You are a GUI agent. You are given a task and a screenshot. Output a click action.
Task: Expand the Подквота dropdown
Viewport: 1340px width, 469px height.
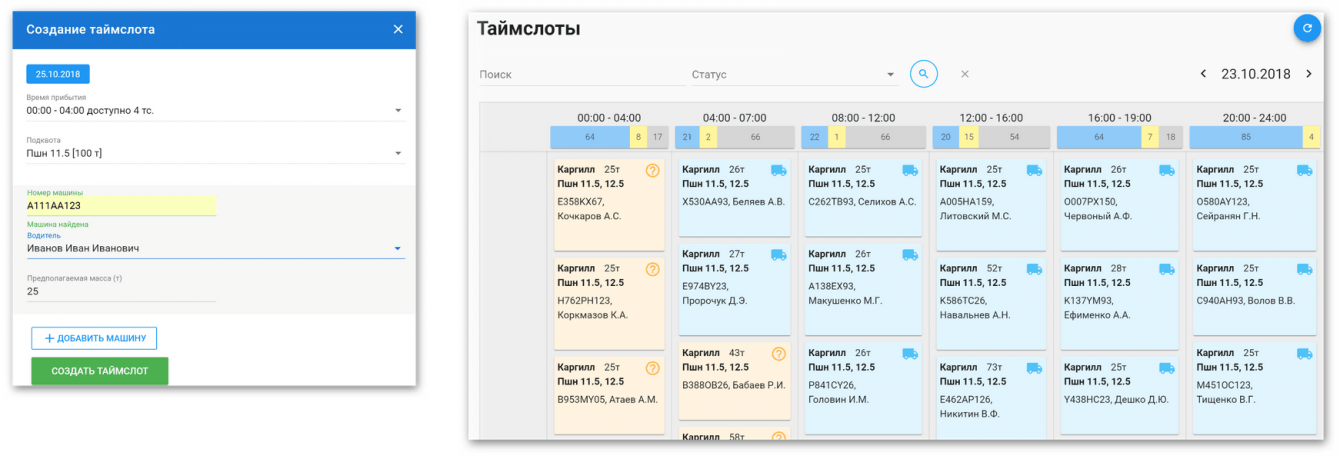215,153
